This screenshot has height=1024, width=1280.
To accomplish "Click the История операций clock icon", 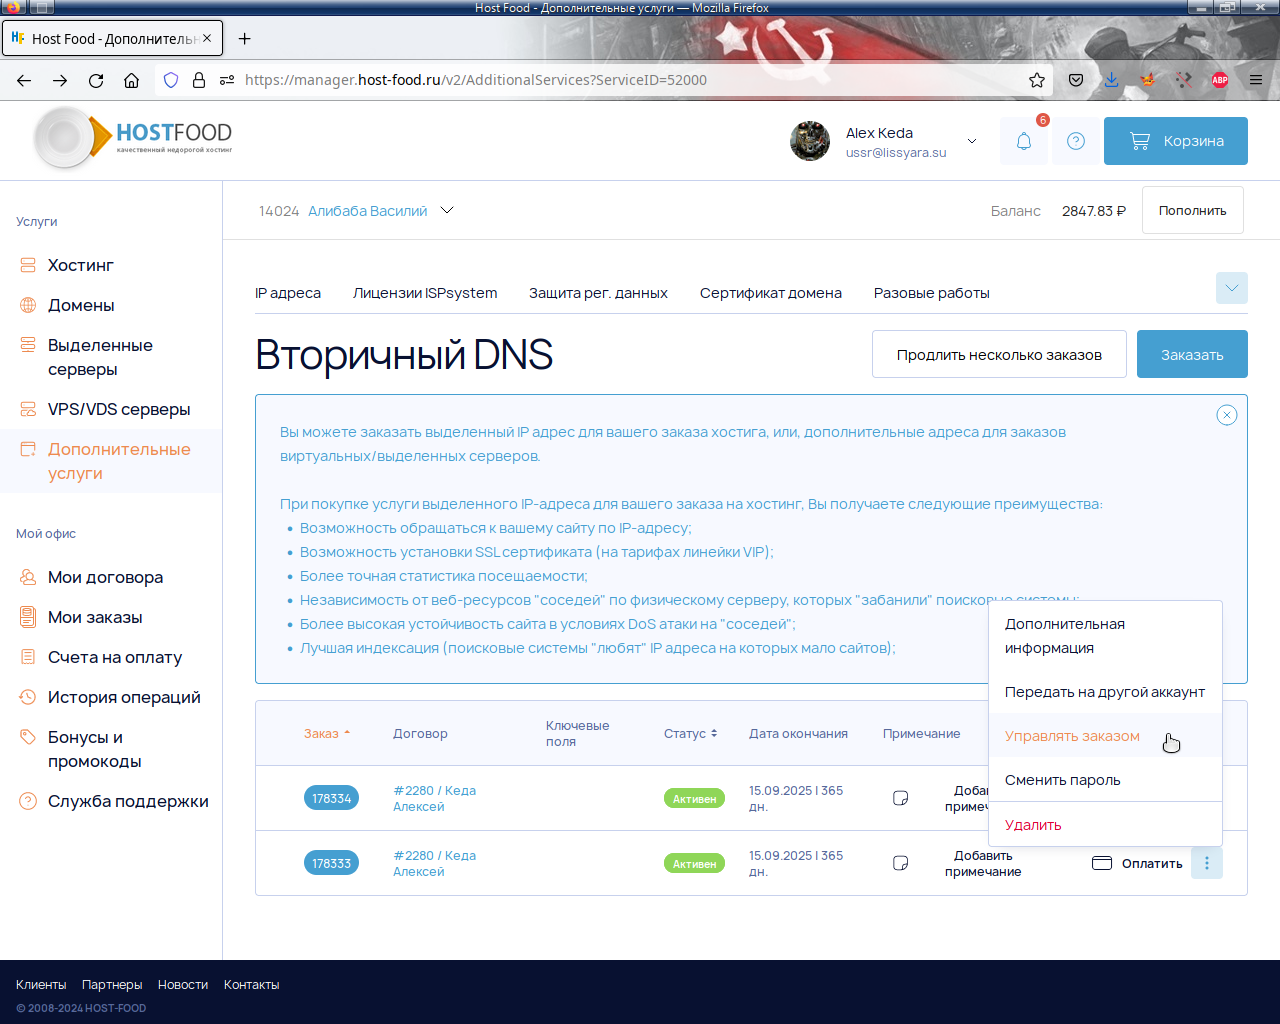I will click(28, 697).
